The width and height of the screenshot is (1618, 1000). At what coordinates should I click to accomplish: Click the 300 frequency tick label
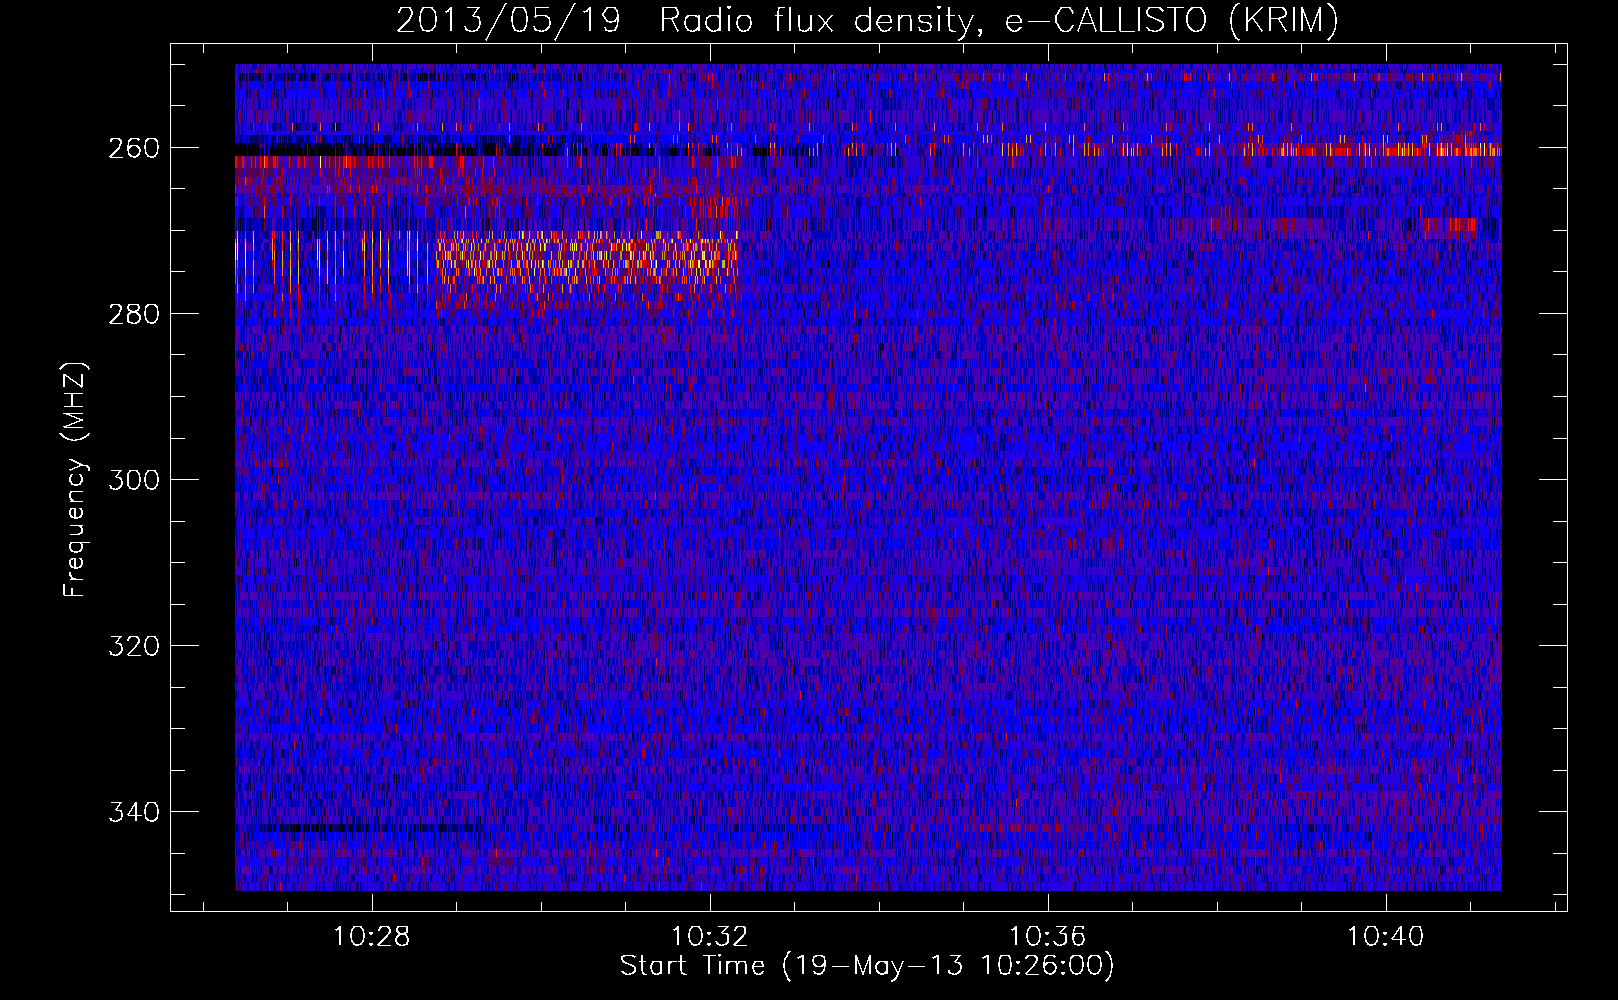point(134,480)
